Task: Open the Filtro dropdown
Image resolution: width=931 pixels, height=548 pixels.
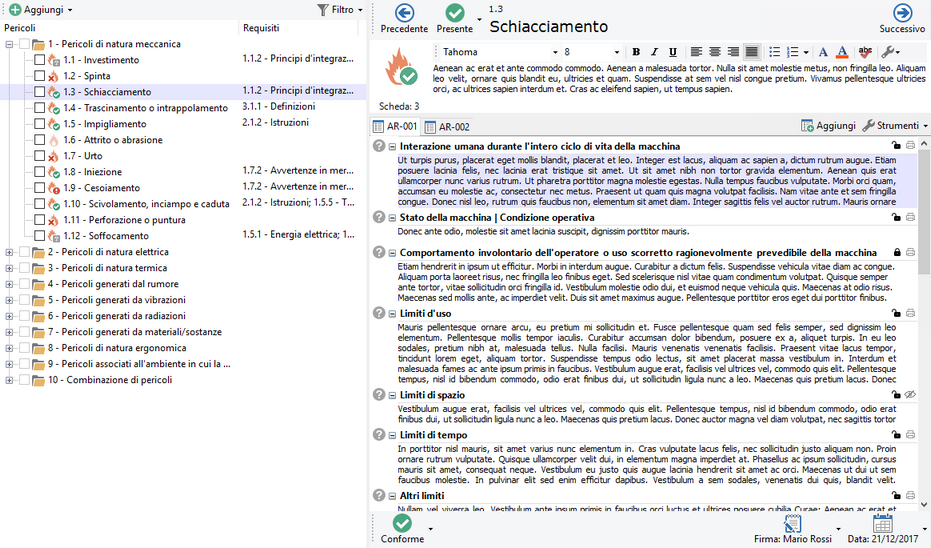Action: click(340, 9)
